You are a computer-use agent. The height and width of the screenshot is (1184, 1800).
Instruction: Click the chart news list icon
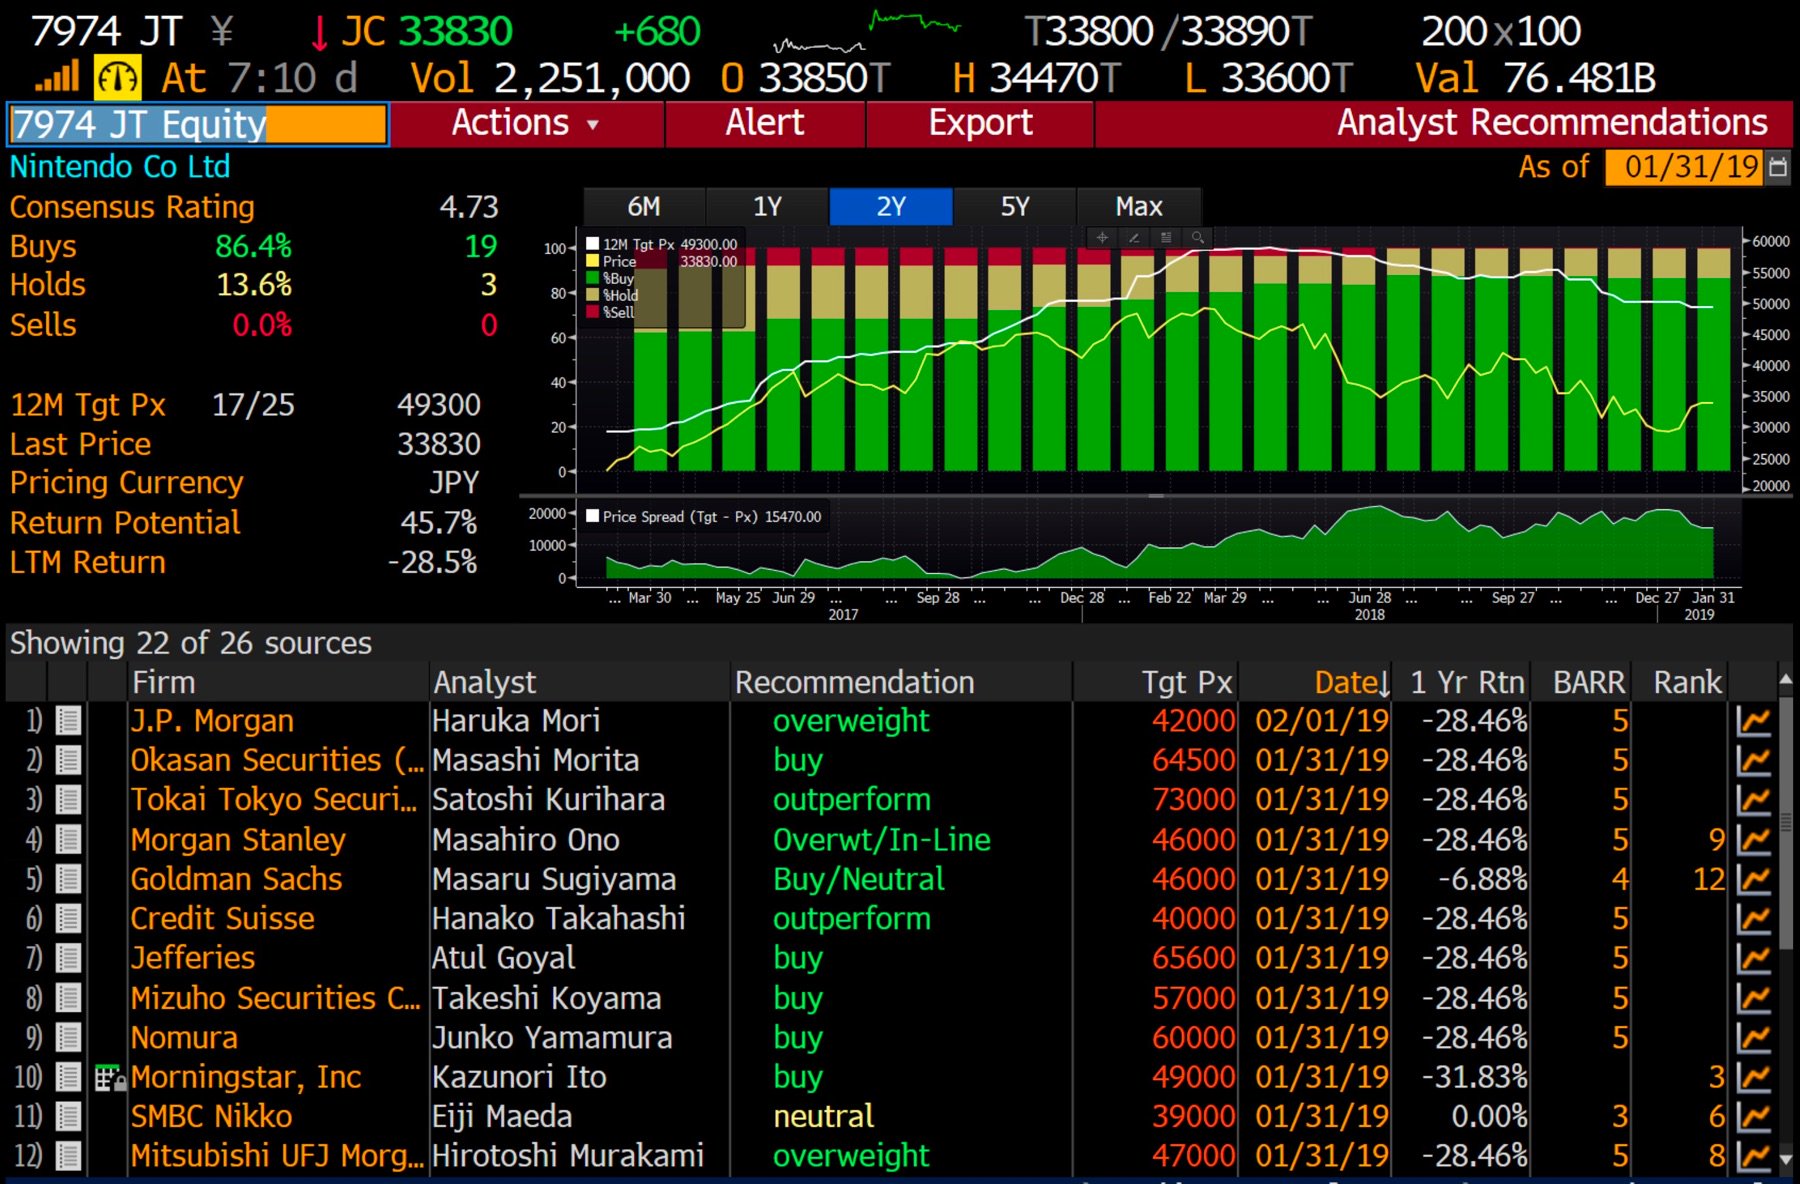pos(1166,238)
